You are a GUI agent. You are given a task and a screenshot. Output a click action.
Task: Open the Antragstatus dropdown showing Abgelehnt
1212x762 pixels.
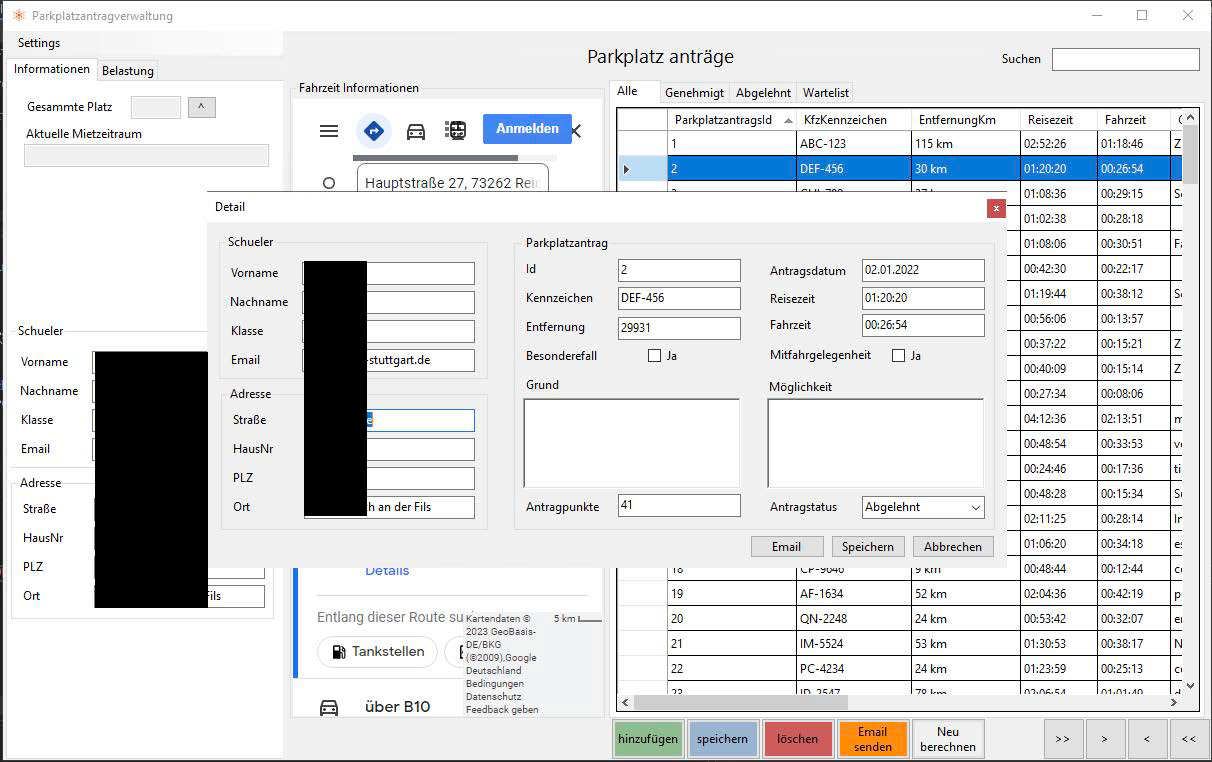(921, 507)
